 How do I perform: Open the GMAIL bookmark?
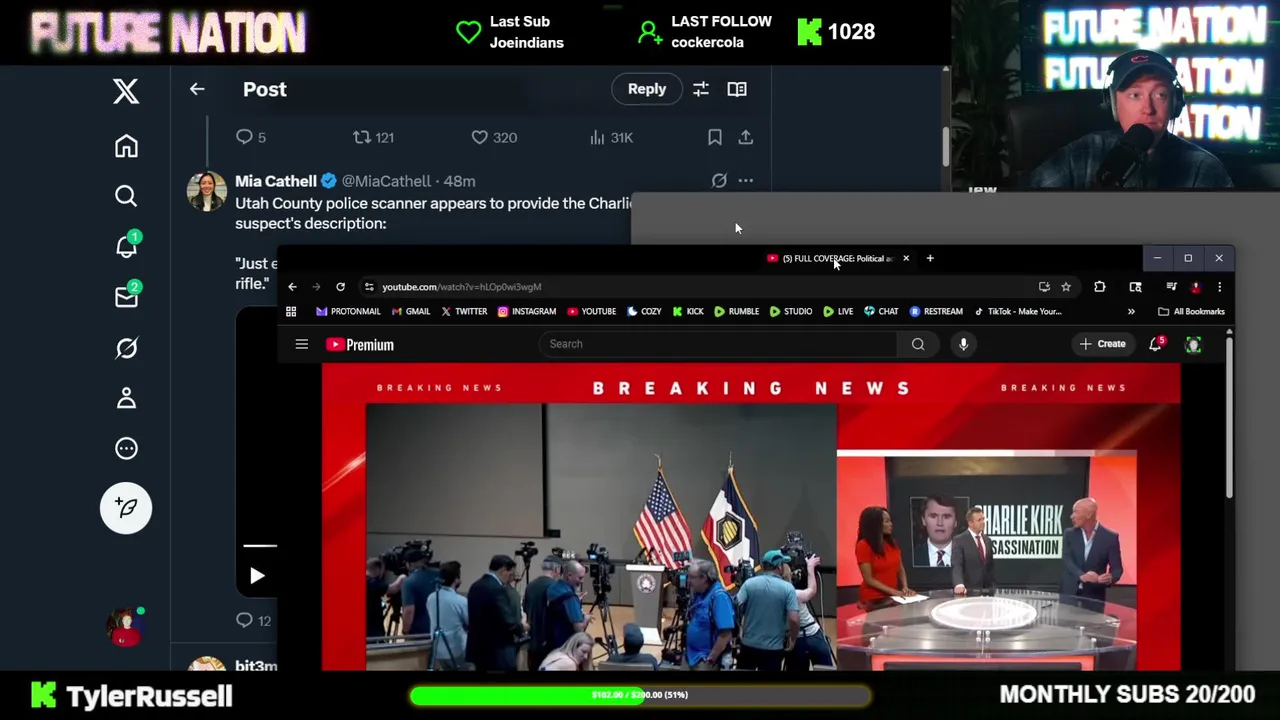pyautogui.click(x=411, y=311)
